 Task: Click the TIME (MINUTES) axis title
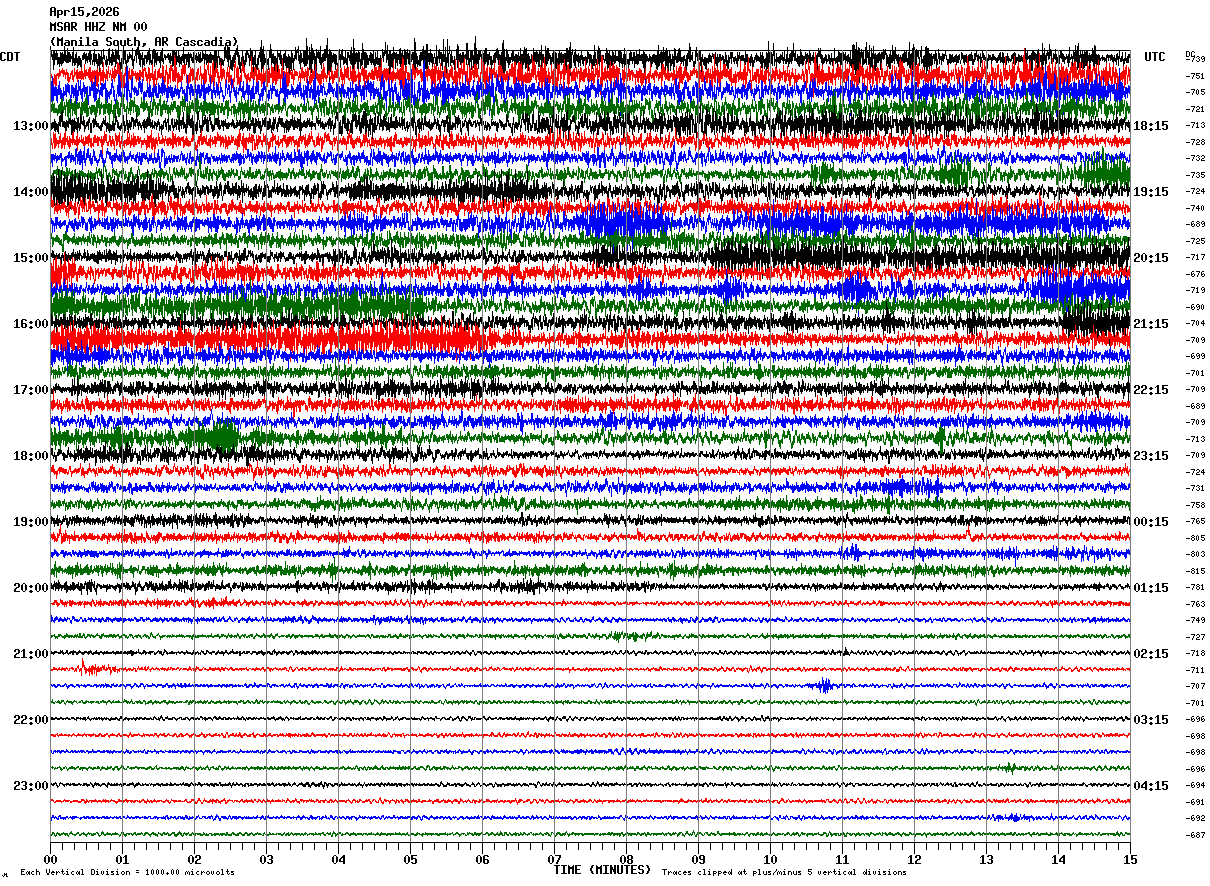pos(602,870)
